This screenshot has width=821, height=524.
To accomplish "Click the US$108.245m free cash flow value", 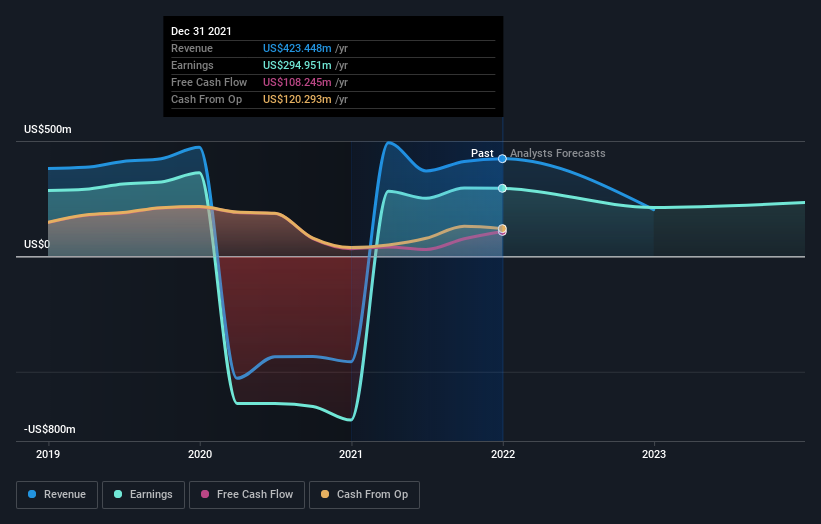I will 297,82.
